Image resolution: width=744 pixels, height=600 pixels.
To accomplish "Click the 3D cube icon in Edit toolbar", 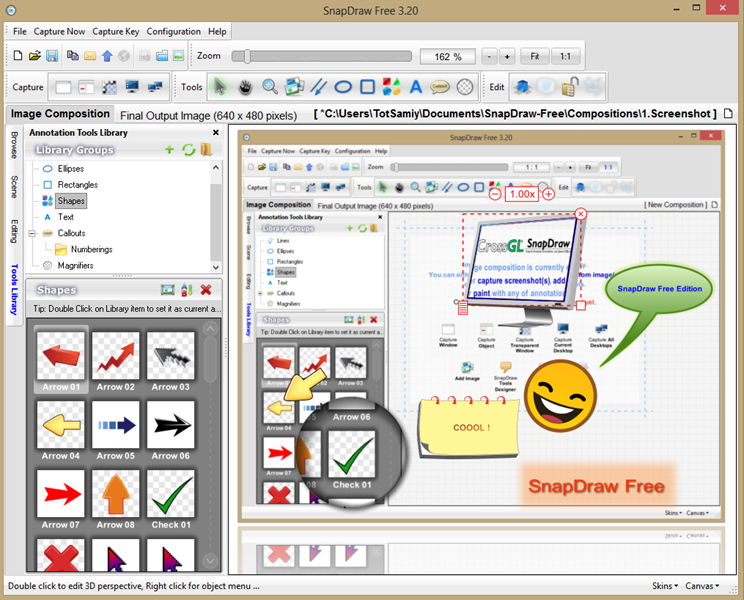I will click(523, 87).
